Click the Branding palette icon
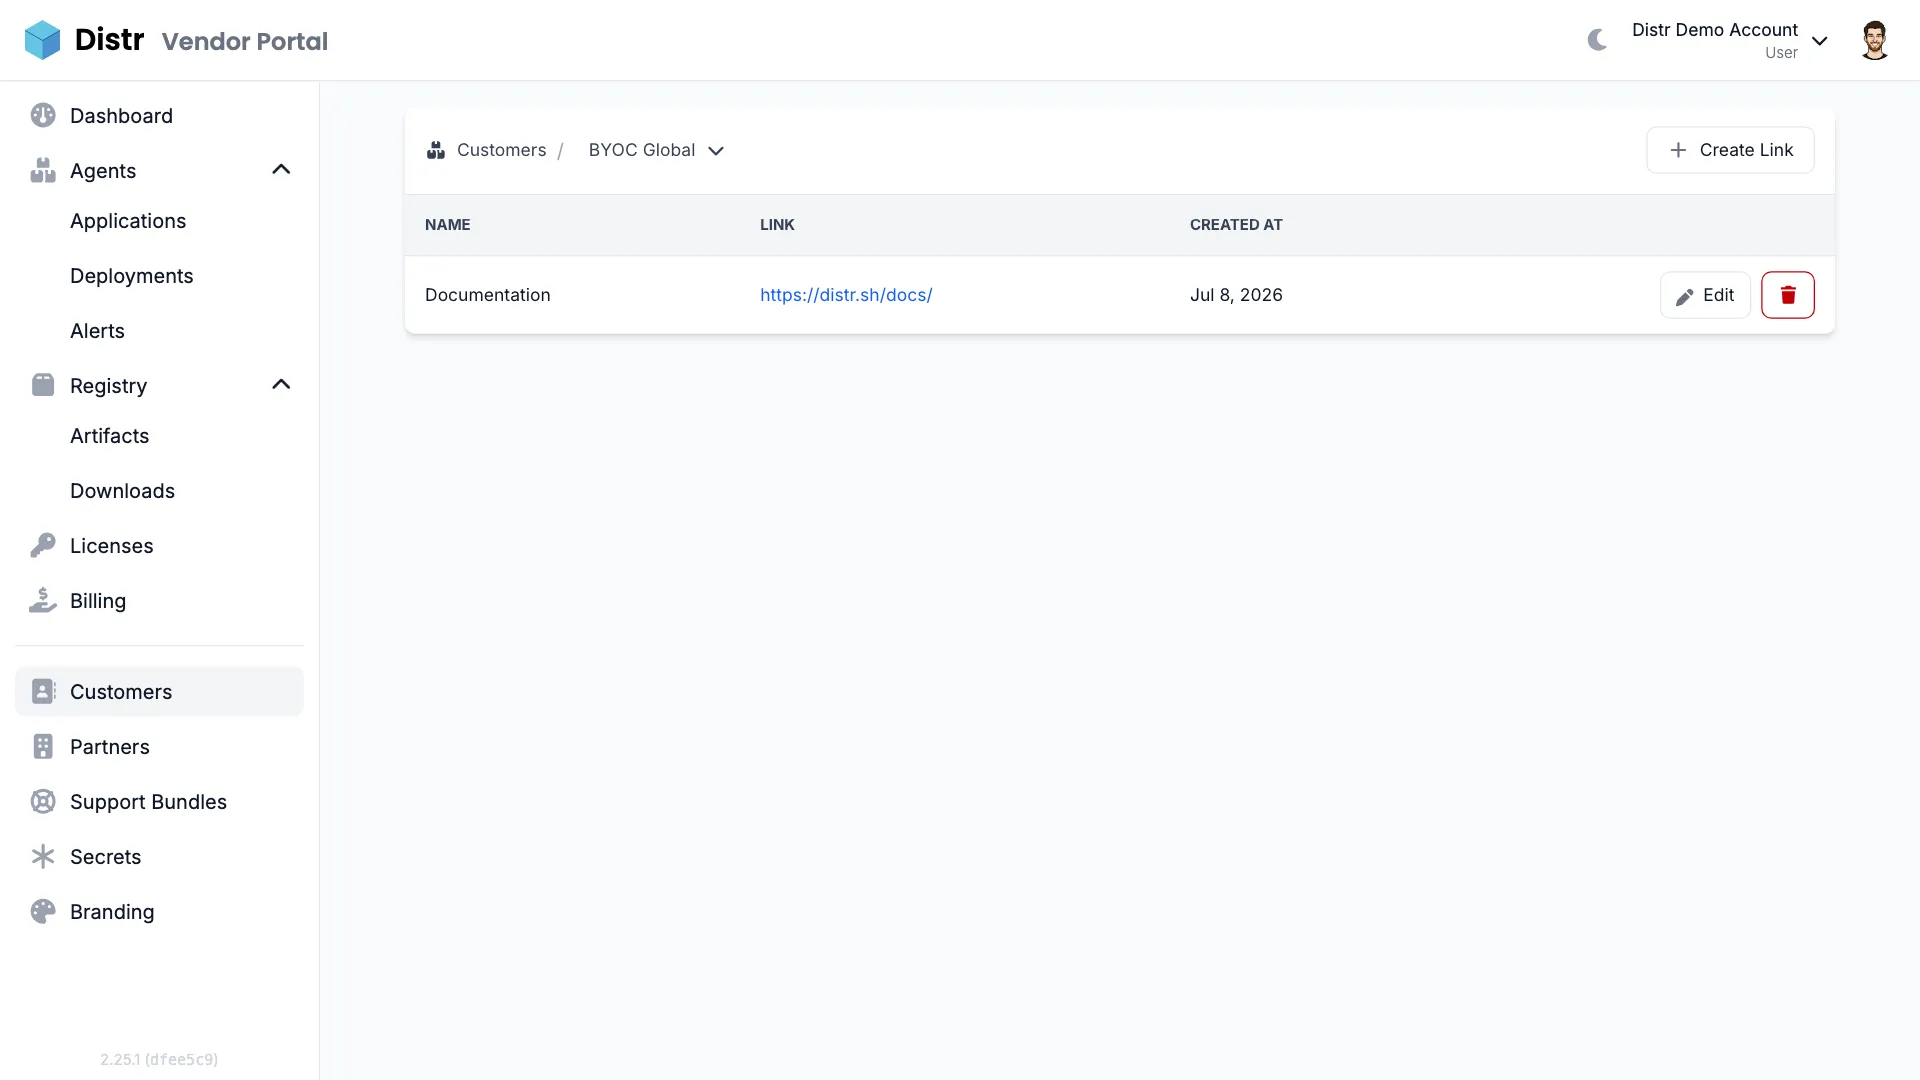1920x1080 pixels. 43,911
